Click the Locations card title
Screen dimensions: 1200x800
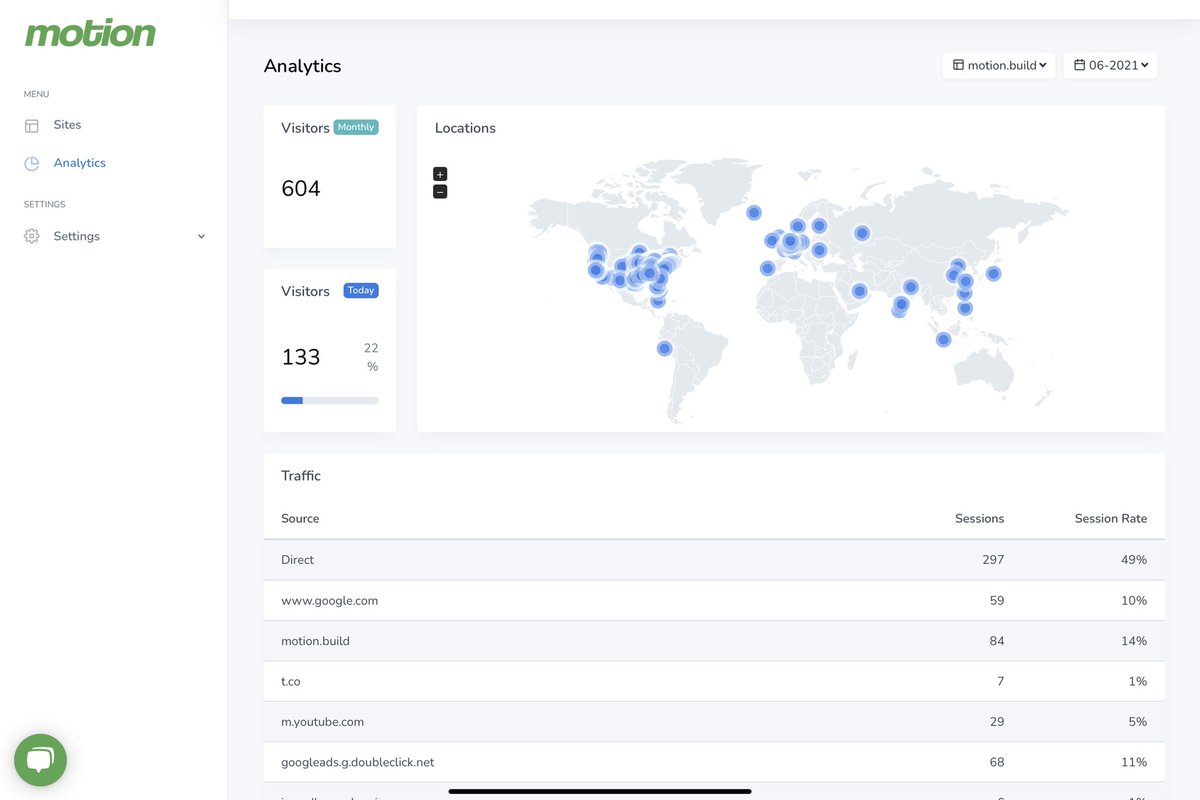(x=465, y=128)
